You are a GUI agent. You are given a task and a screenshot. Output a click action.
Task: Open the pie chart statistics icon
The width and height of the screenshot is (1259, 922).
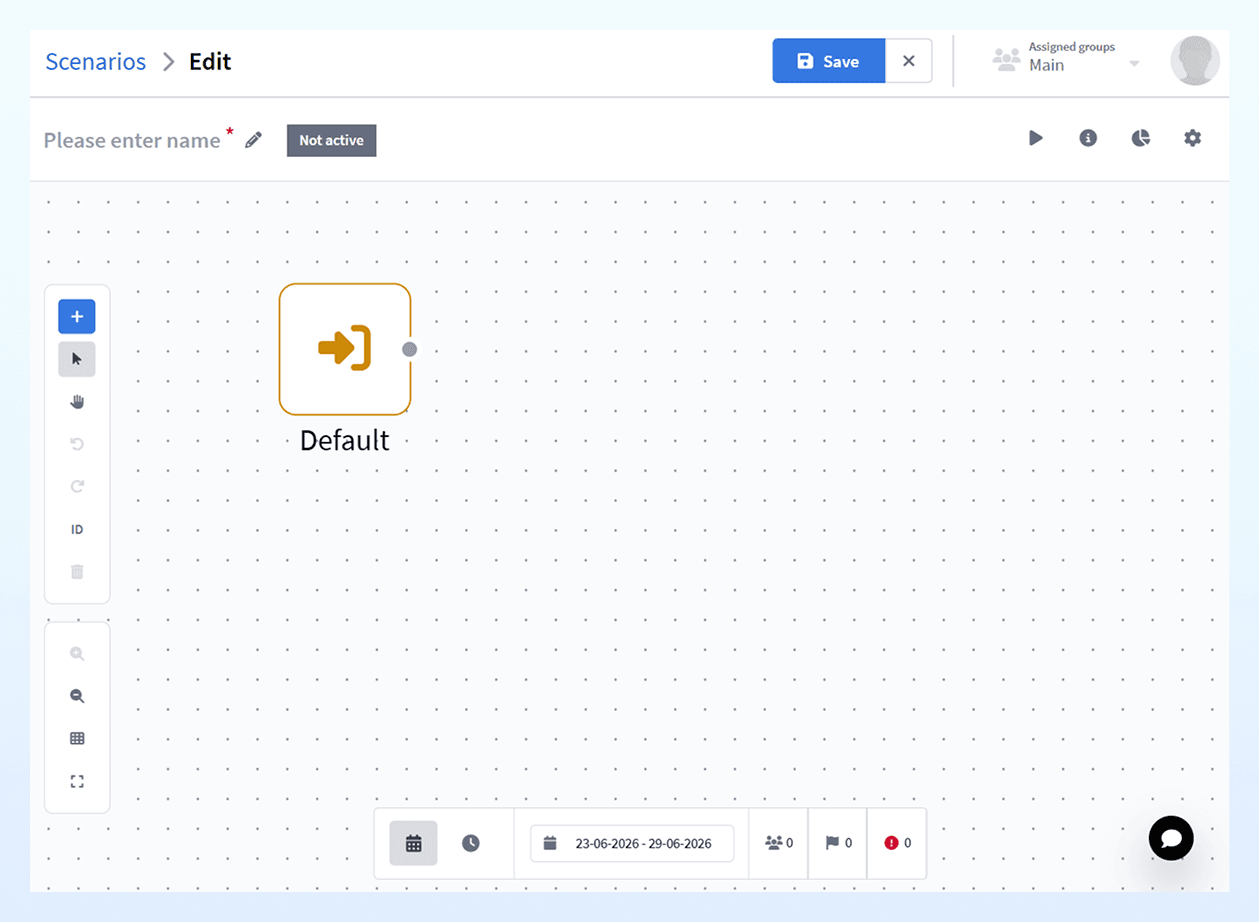click(1140, 138)
